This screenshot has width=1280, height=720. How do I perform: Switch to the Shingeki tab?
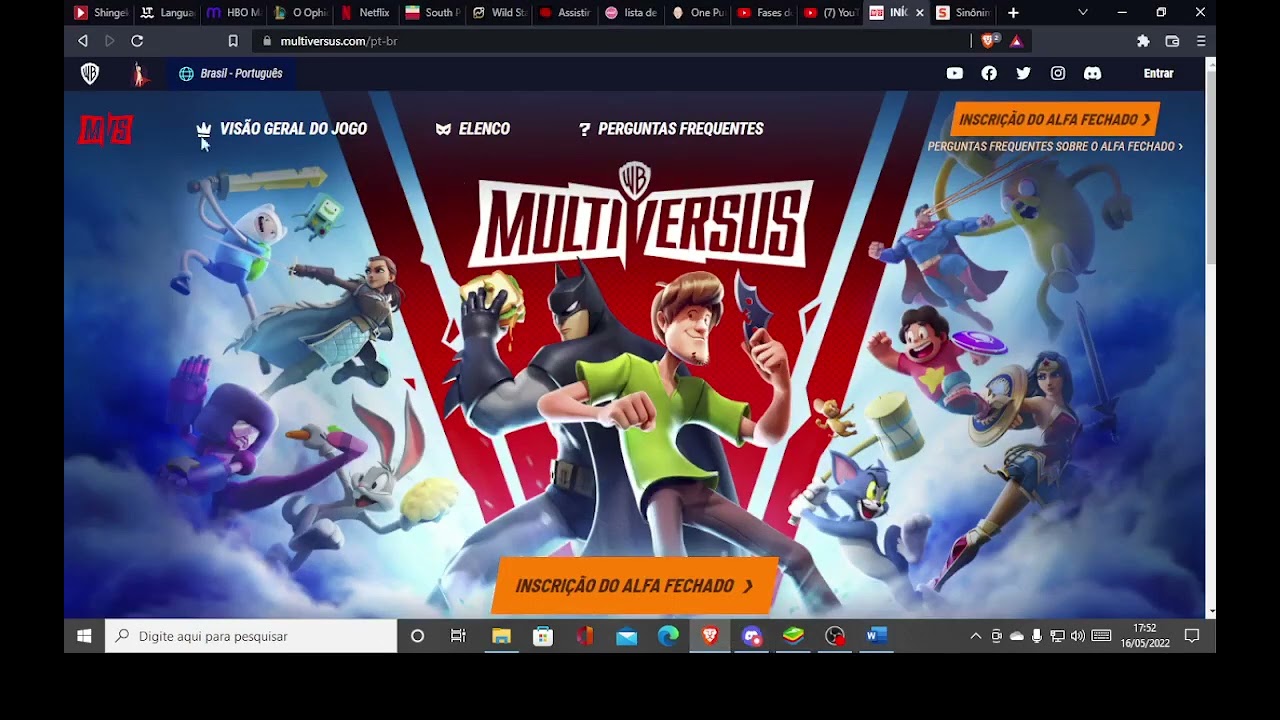(x=101, y=13)
